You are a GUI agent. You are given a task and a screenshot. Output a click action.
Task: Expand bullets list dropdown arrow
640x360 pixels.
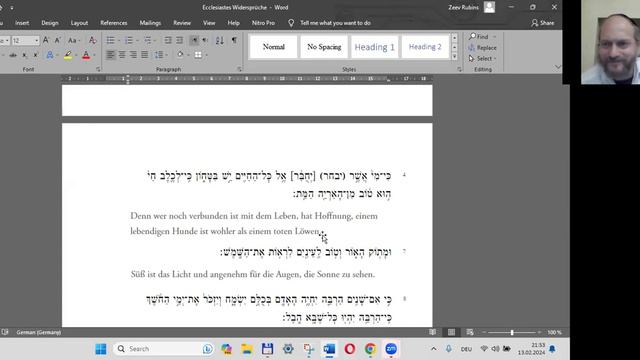pyautogui.click(x=119, y=40)
